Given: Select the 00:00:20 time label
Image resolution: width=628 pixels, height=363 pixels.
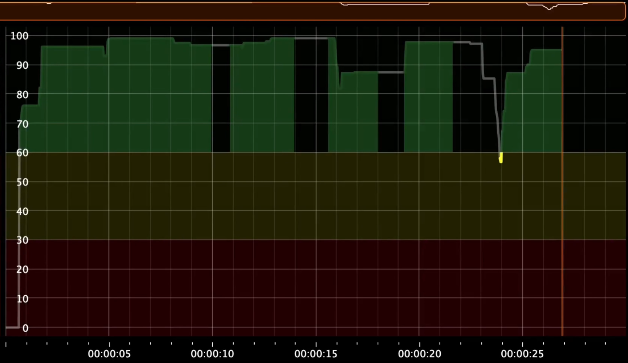Looking at the screenshot, I should (x=419, y=354).
